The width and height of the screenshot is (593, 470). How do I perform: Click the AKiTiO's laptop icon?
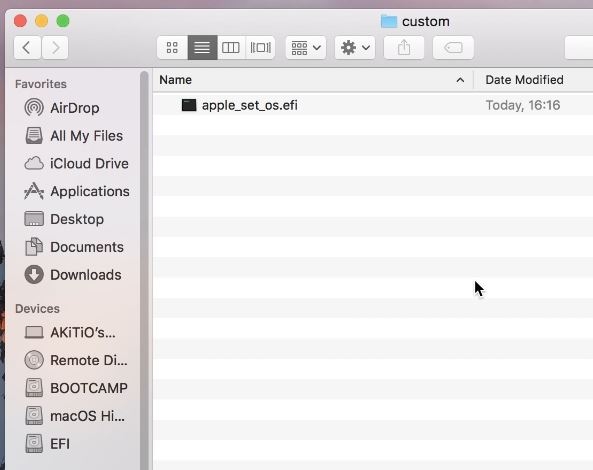click(x=34, y=332)
